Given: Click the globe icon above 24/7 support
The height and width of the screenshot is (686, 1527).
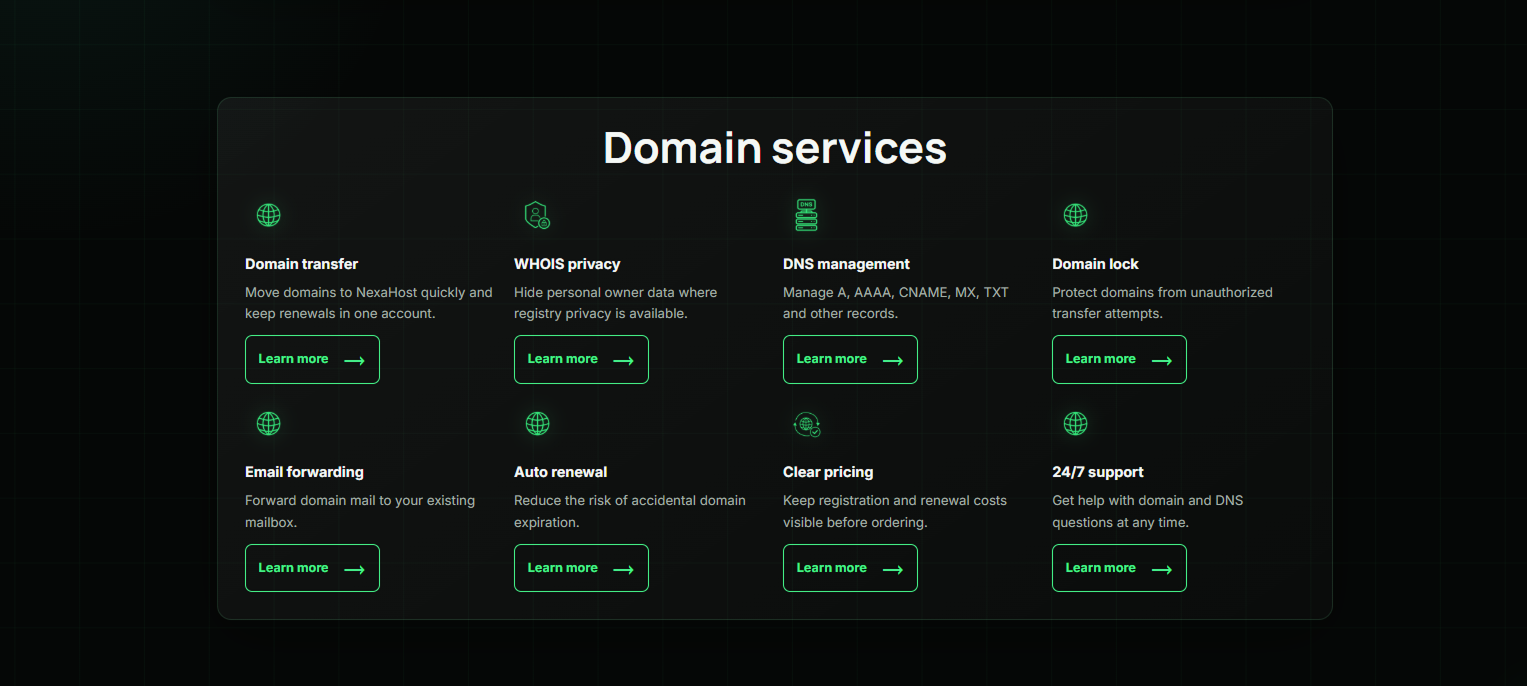Looking at the screenshot, I should (1075, 423).
